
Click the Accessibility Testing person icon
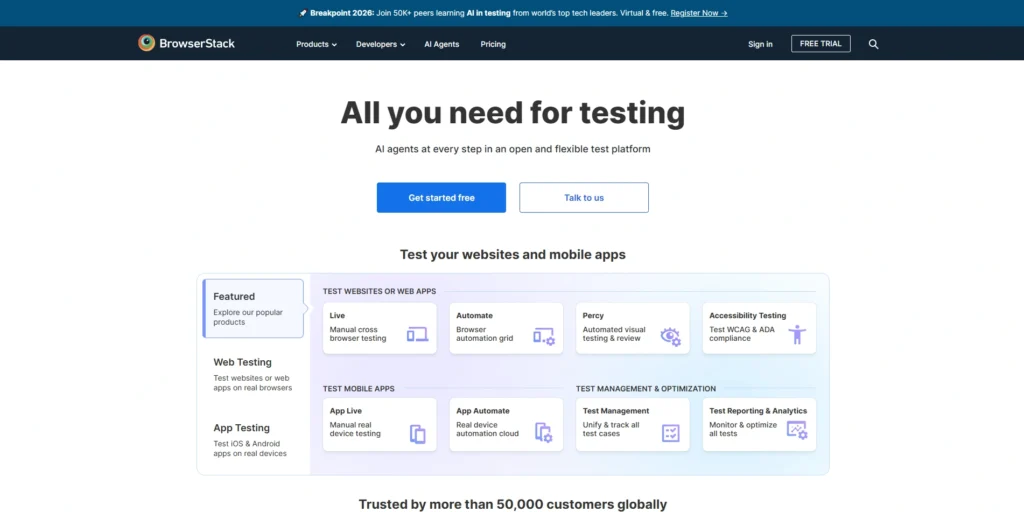[797, 334]
